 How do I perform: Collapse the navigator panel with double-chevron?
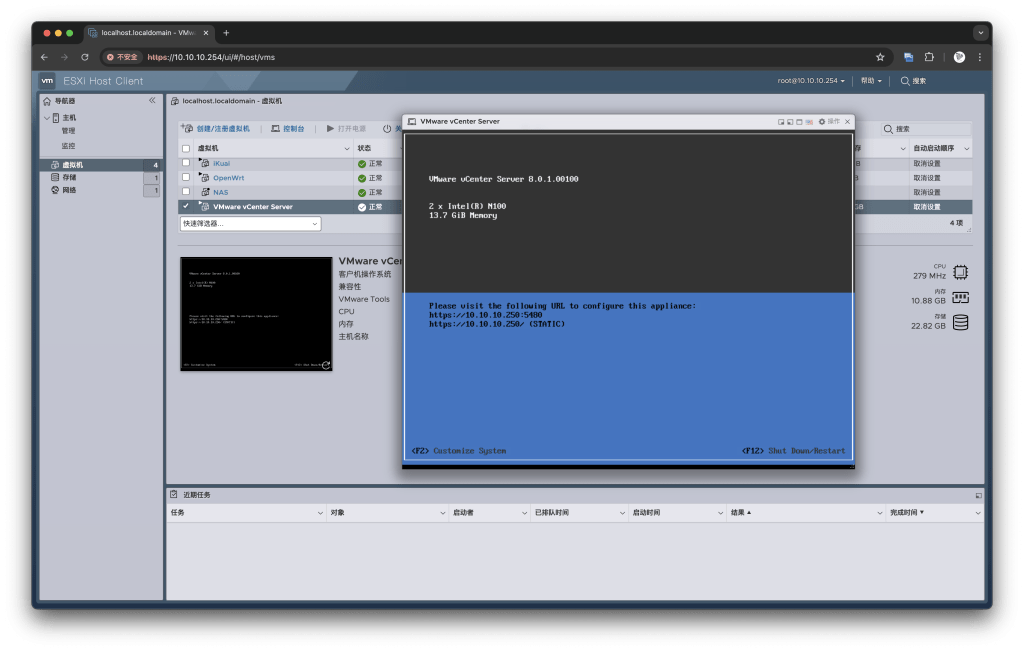coord(152,101)
